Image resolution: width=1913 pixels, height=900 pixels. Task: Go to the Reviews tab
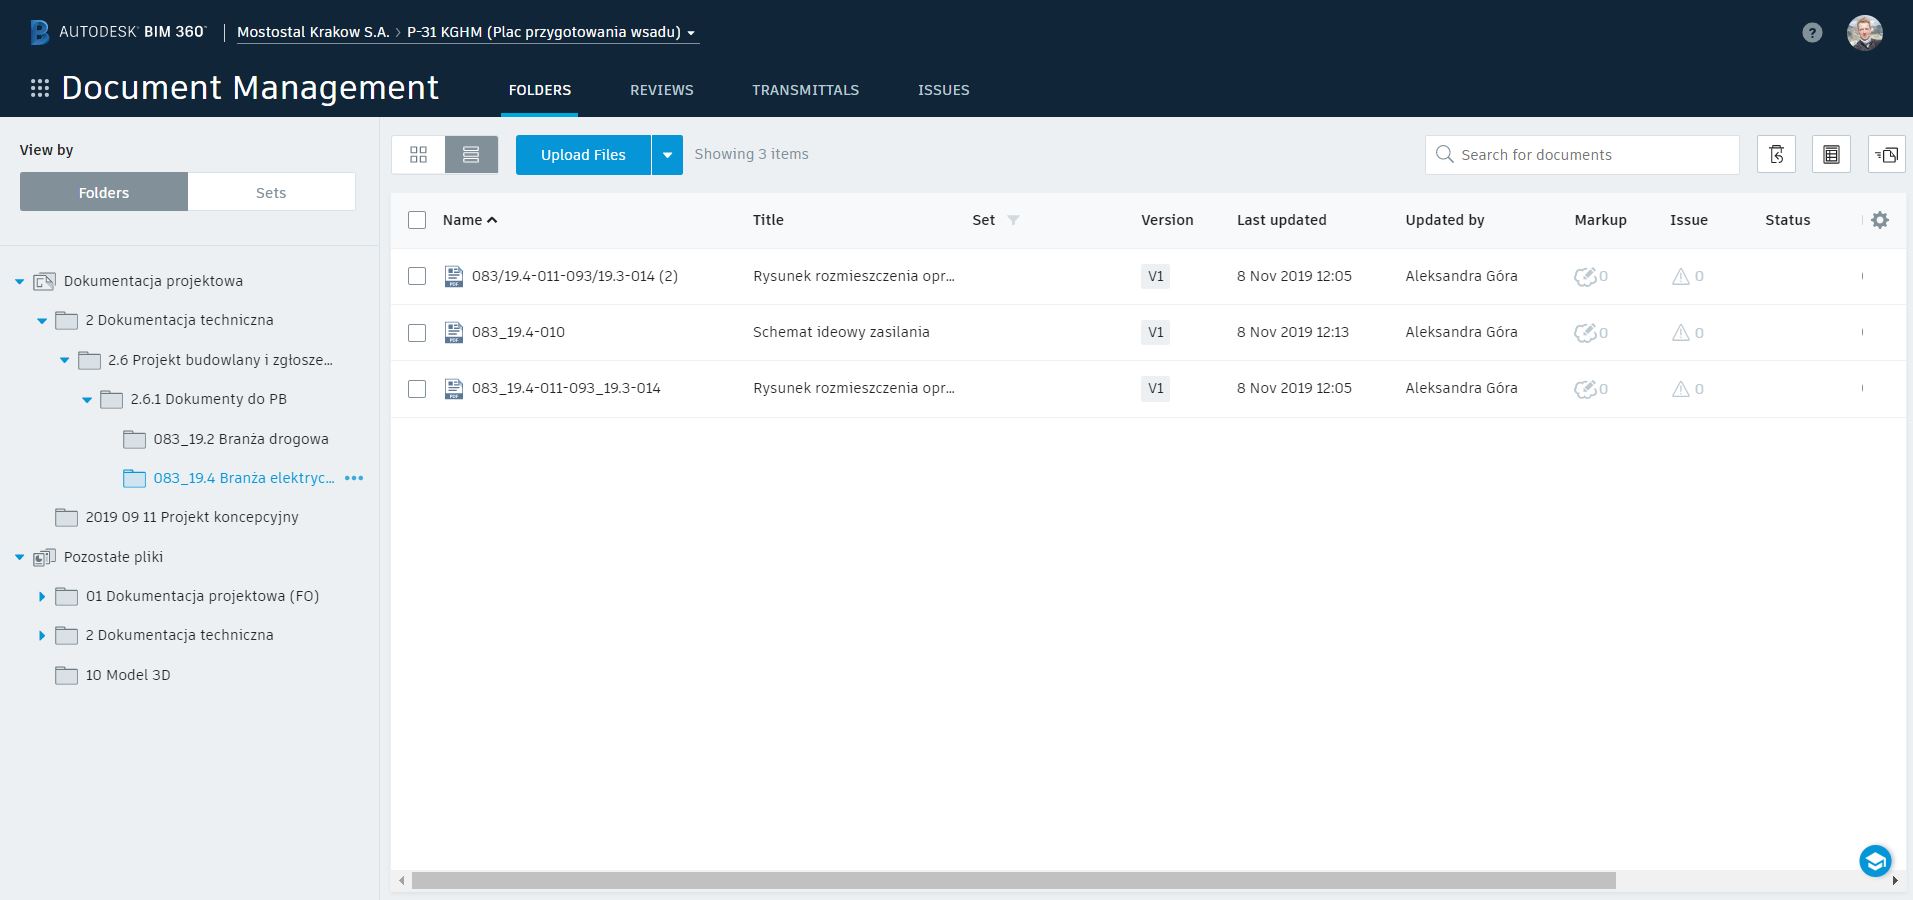[x=662, y=90]
